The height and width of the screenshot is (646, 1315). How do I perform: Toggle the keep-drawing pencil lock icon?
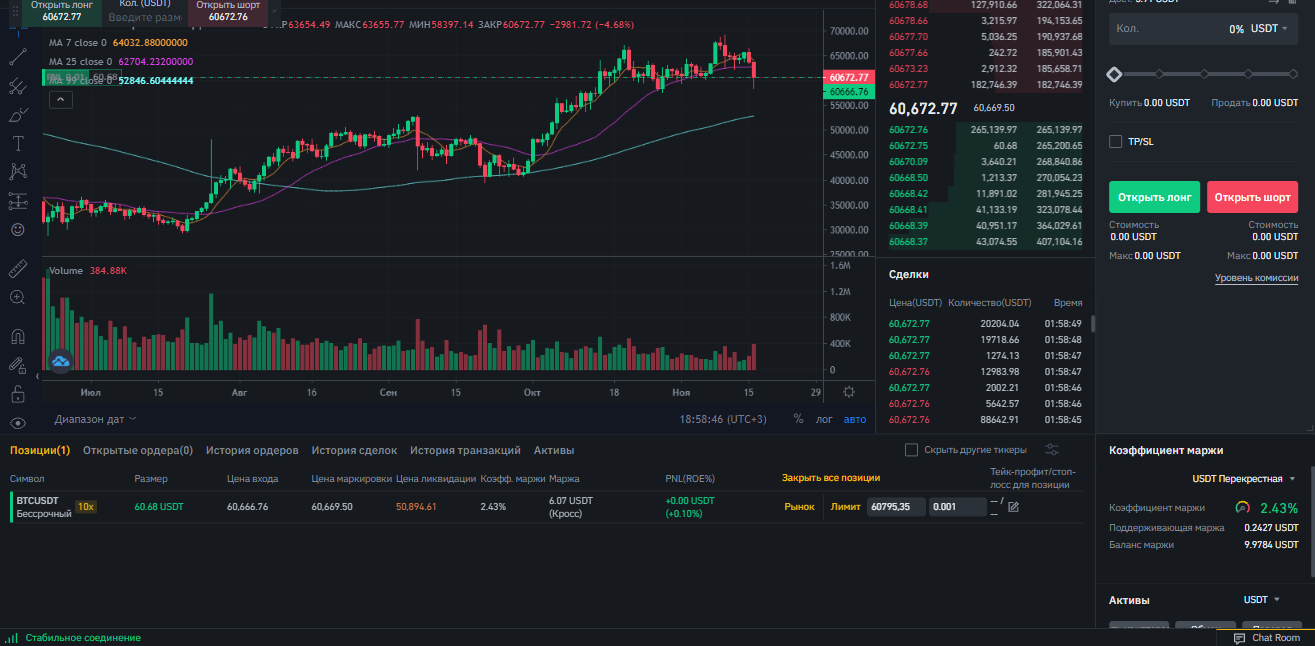pyautogui.click(x=17, y=365)
